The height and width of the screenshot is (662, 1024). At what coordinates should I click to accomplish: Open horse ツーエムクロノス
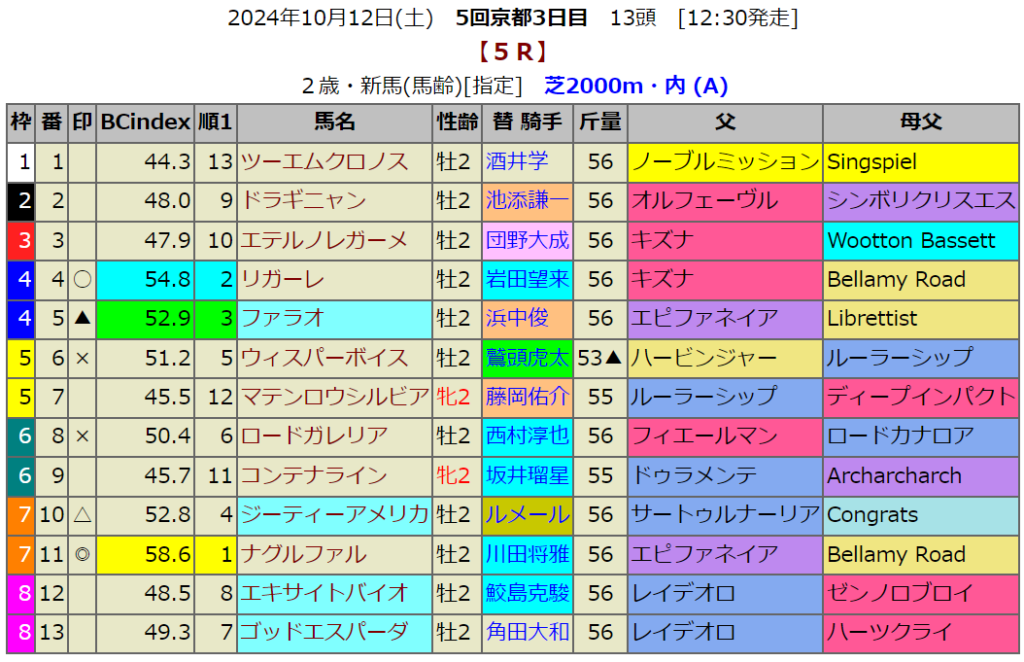[x=325, y=162]
